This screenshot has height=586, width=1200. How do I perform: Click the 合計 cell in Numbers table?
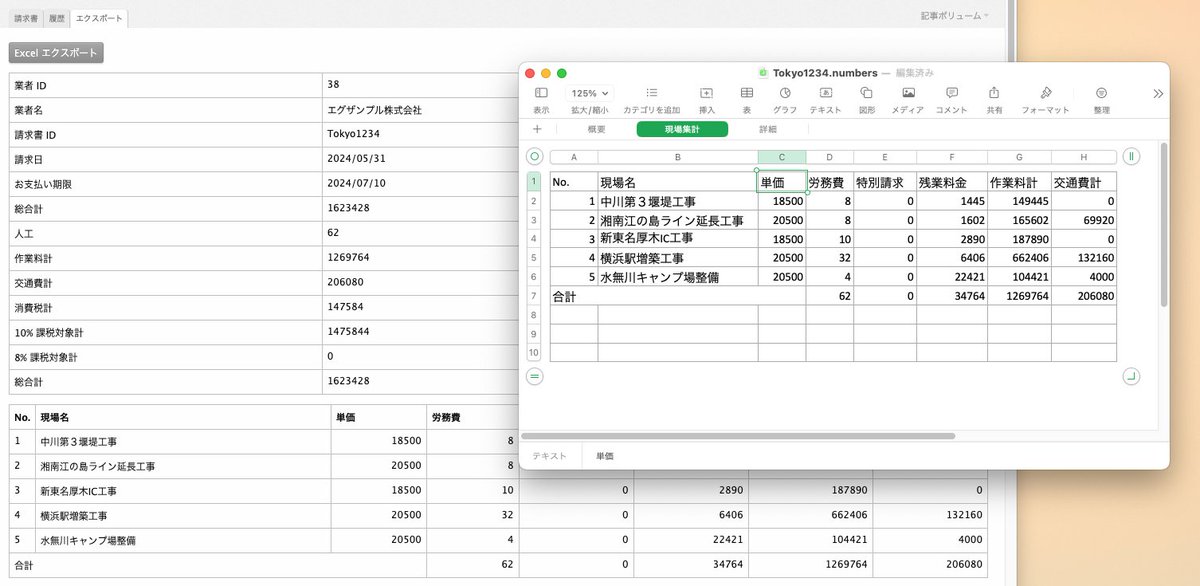(678, 296)
